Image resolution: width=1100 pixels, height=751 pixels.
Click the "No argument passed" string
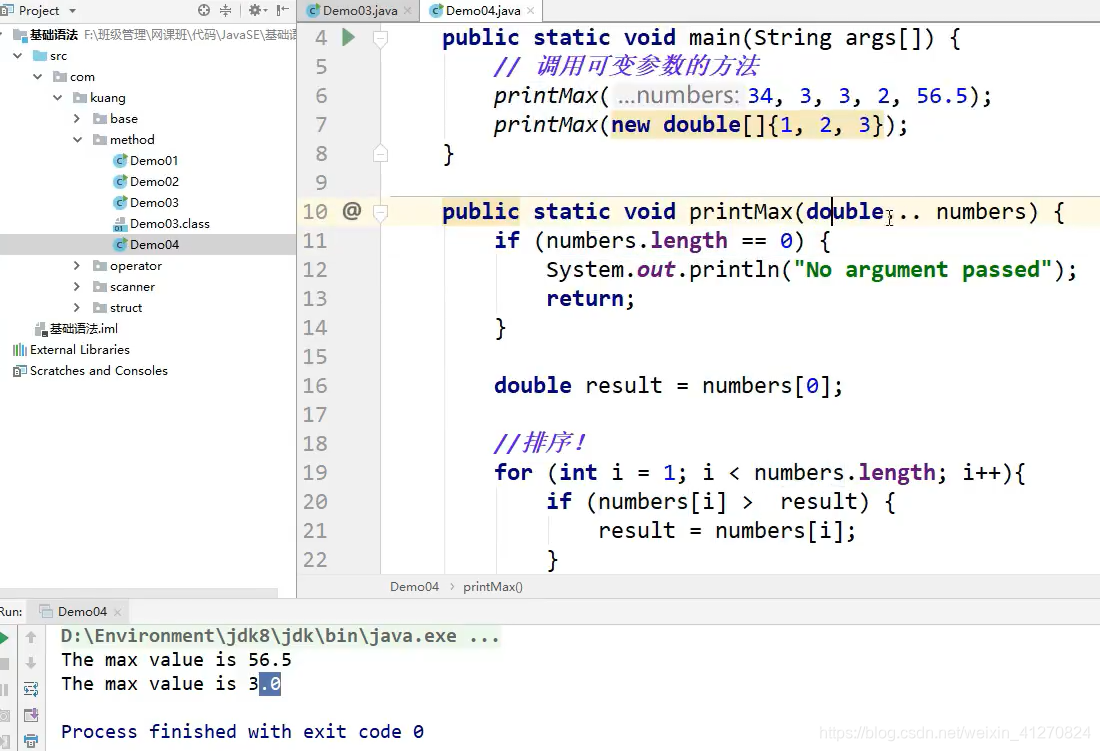(923, 269)
